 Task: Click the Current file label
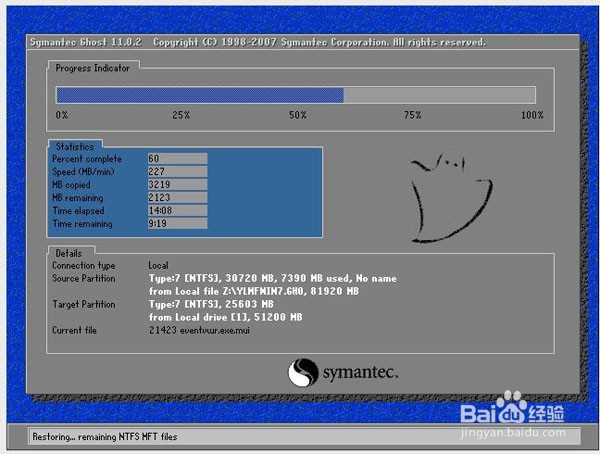(x=74, y=330)
